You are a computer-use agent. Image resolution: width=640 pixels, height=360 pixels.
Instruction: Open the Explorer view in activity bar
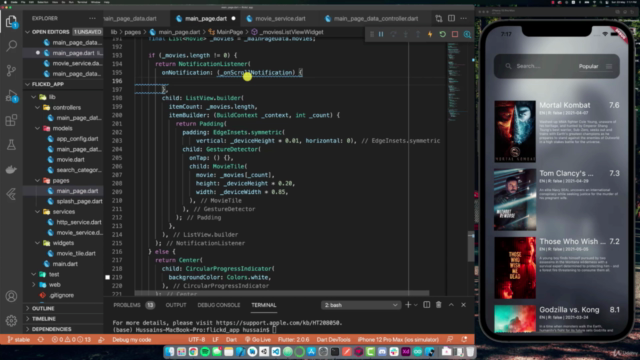tap(11, 21)
